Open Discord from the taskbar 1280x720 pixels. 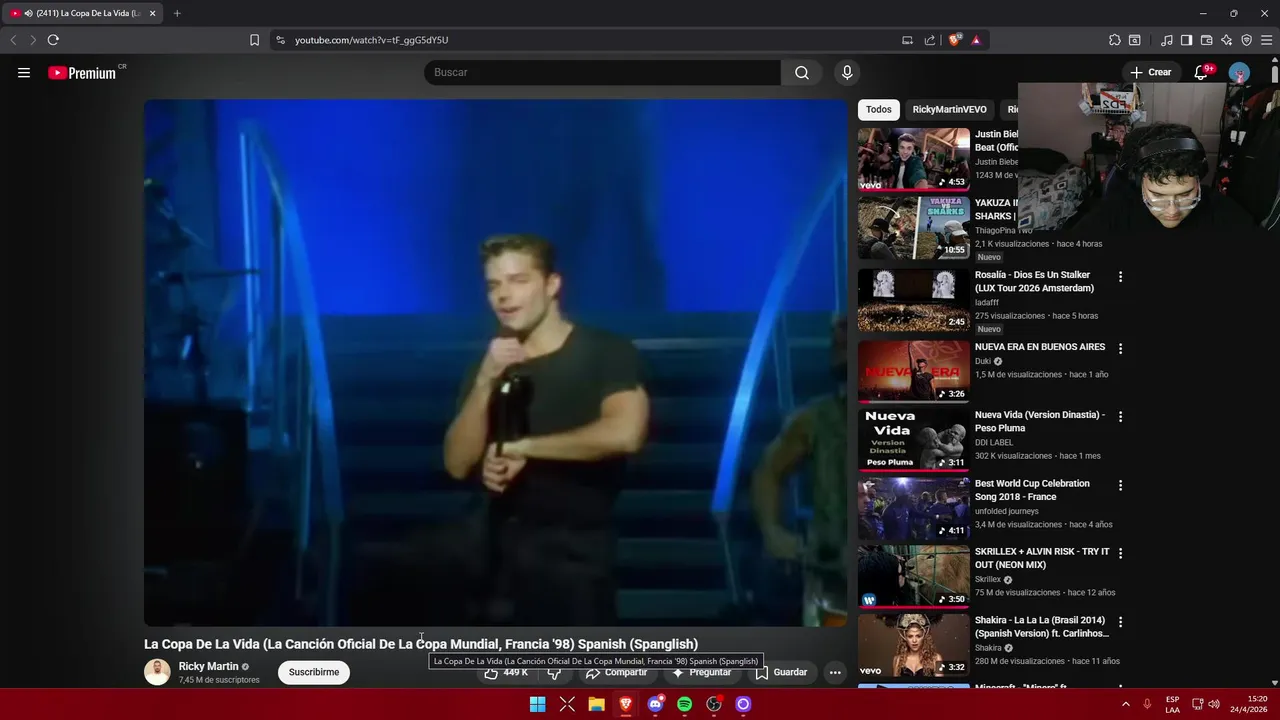[x=655, y=704]
